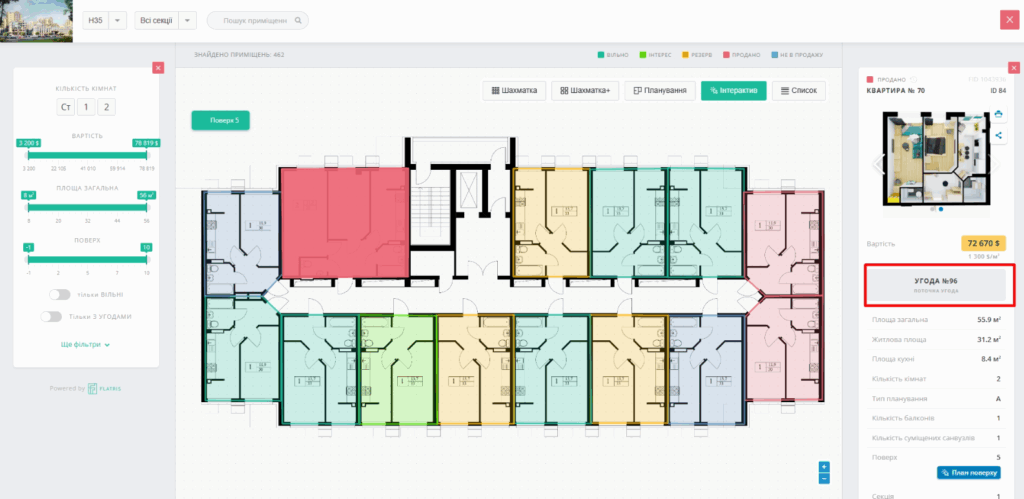Print the apartment card with printer icon

pos(998,114)
